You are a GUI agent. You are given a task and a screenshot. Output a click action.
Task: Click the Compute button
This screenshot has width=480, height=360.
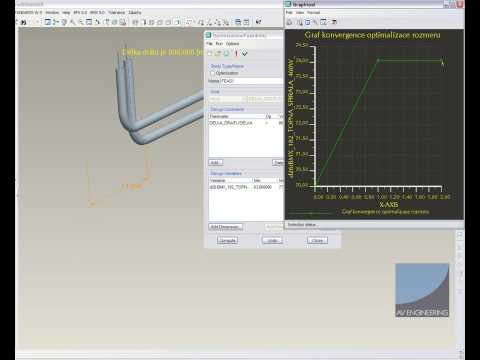coord(228,240)
